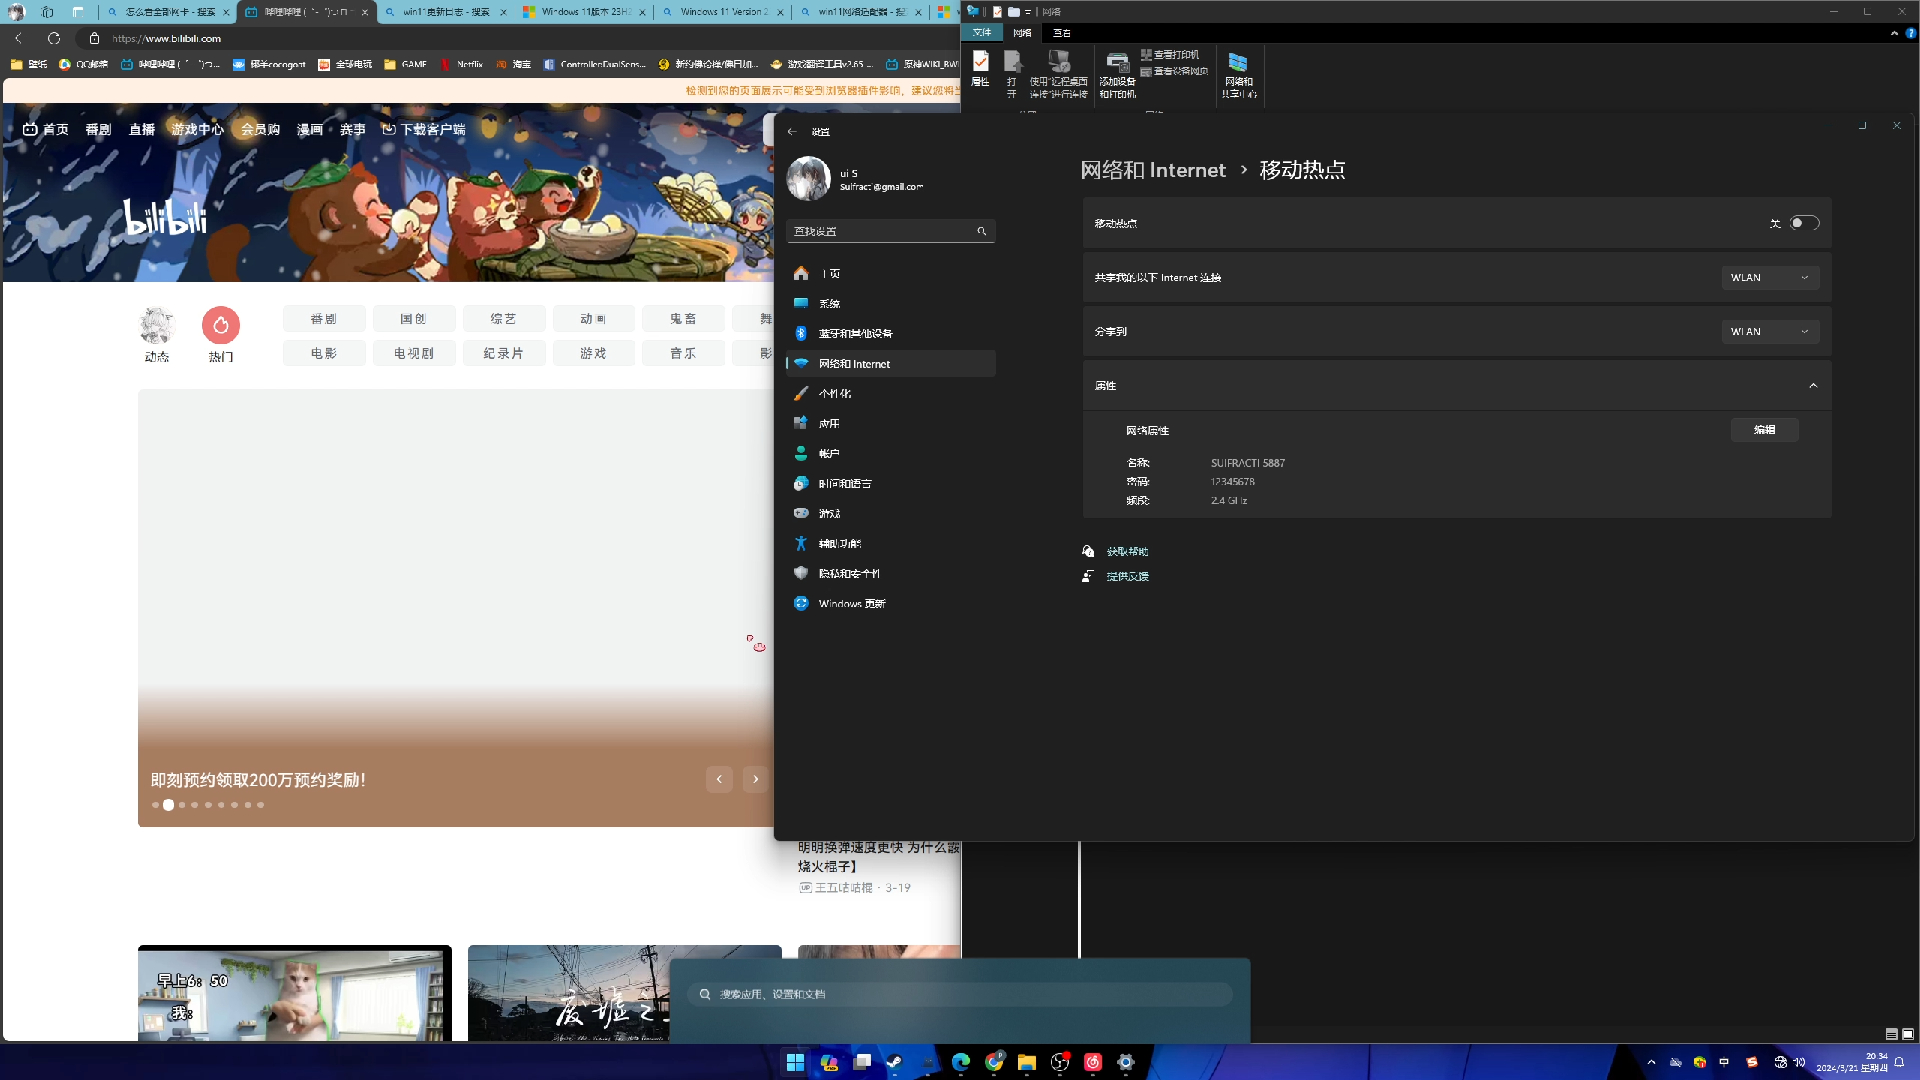Viewport: 1920px width, 1080px height.
Task: Click the Edit (编辑) network properties button
Action: [1764, 429]
